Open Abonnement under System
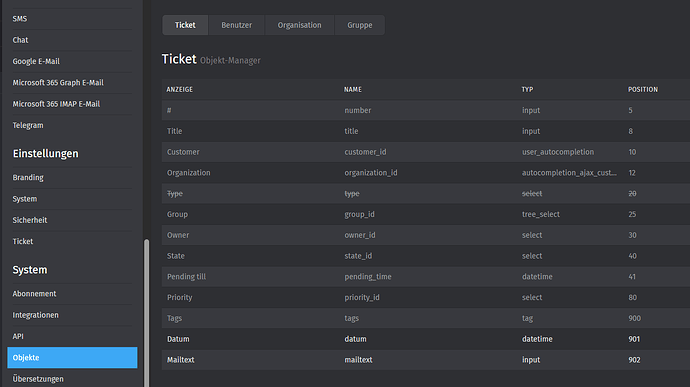The height and width of the screenshot is (387, 690). 34,294
